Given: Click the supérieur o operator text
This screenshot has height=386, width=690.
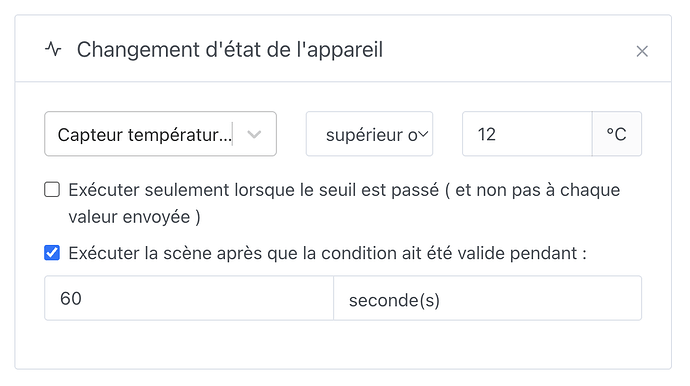Looking at the screenshot, I should (x=371, y=135).
